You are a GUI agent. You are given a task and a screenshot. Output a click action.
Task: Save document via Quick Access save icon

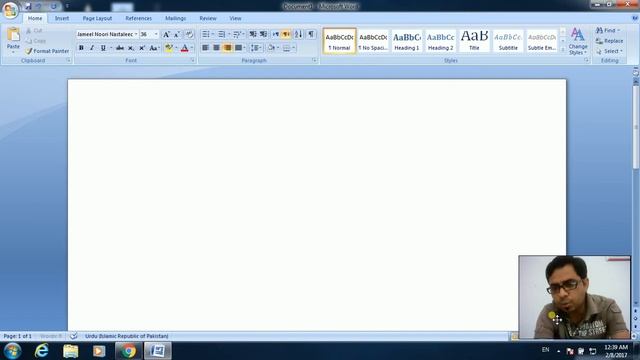pyautogui.click(x=28, y=6)
